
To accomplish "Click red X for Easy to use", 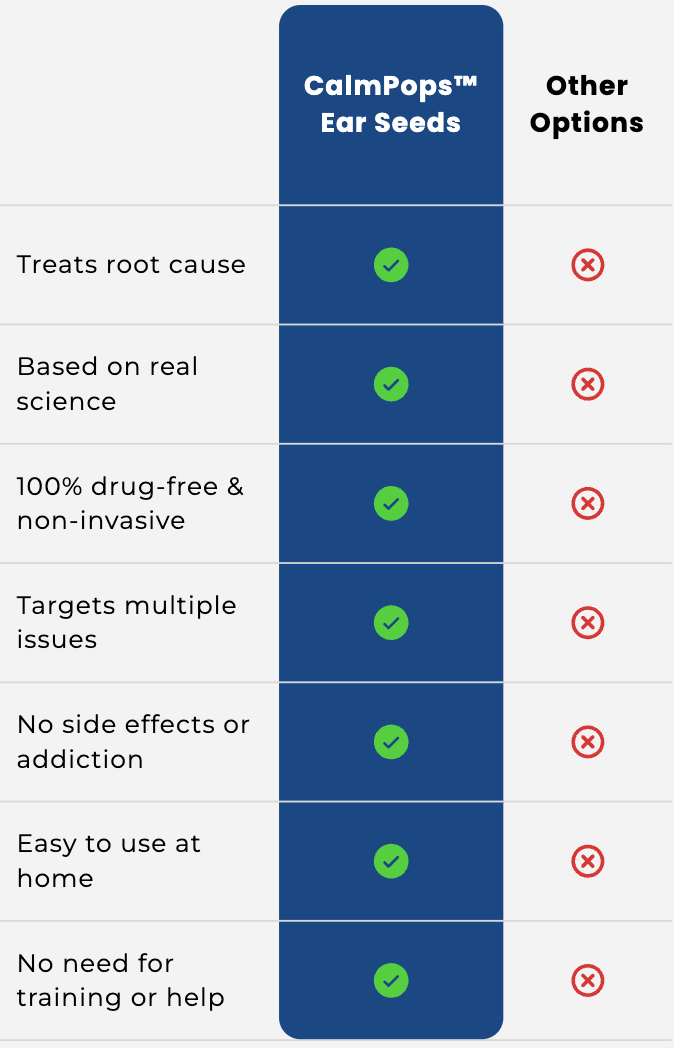I will tap(587, 861).
